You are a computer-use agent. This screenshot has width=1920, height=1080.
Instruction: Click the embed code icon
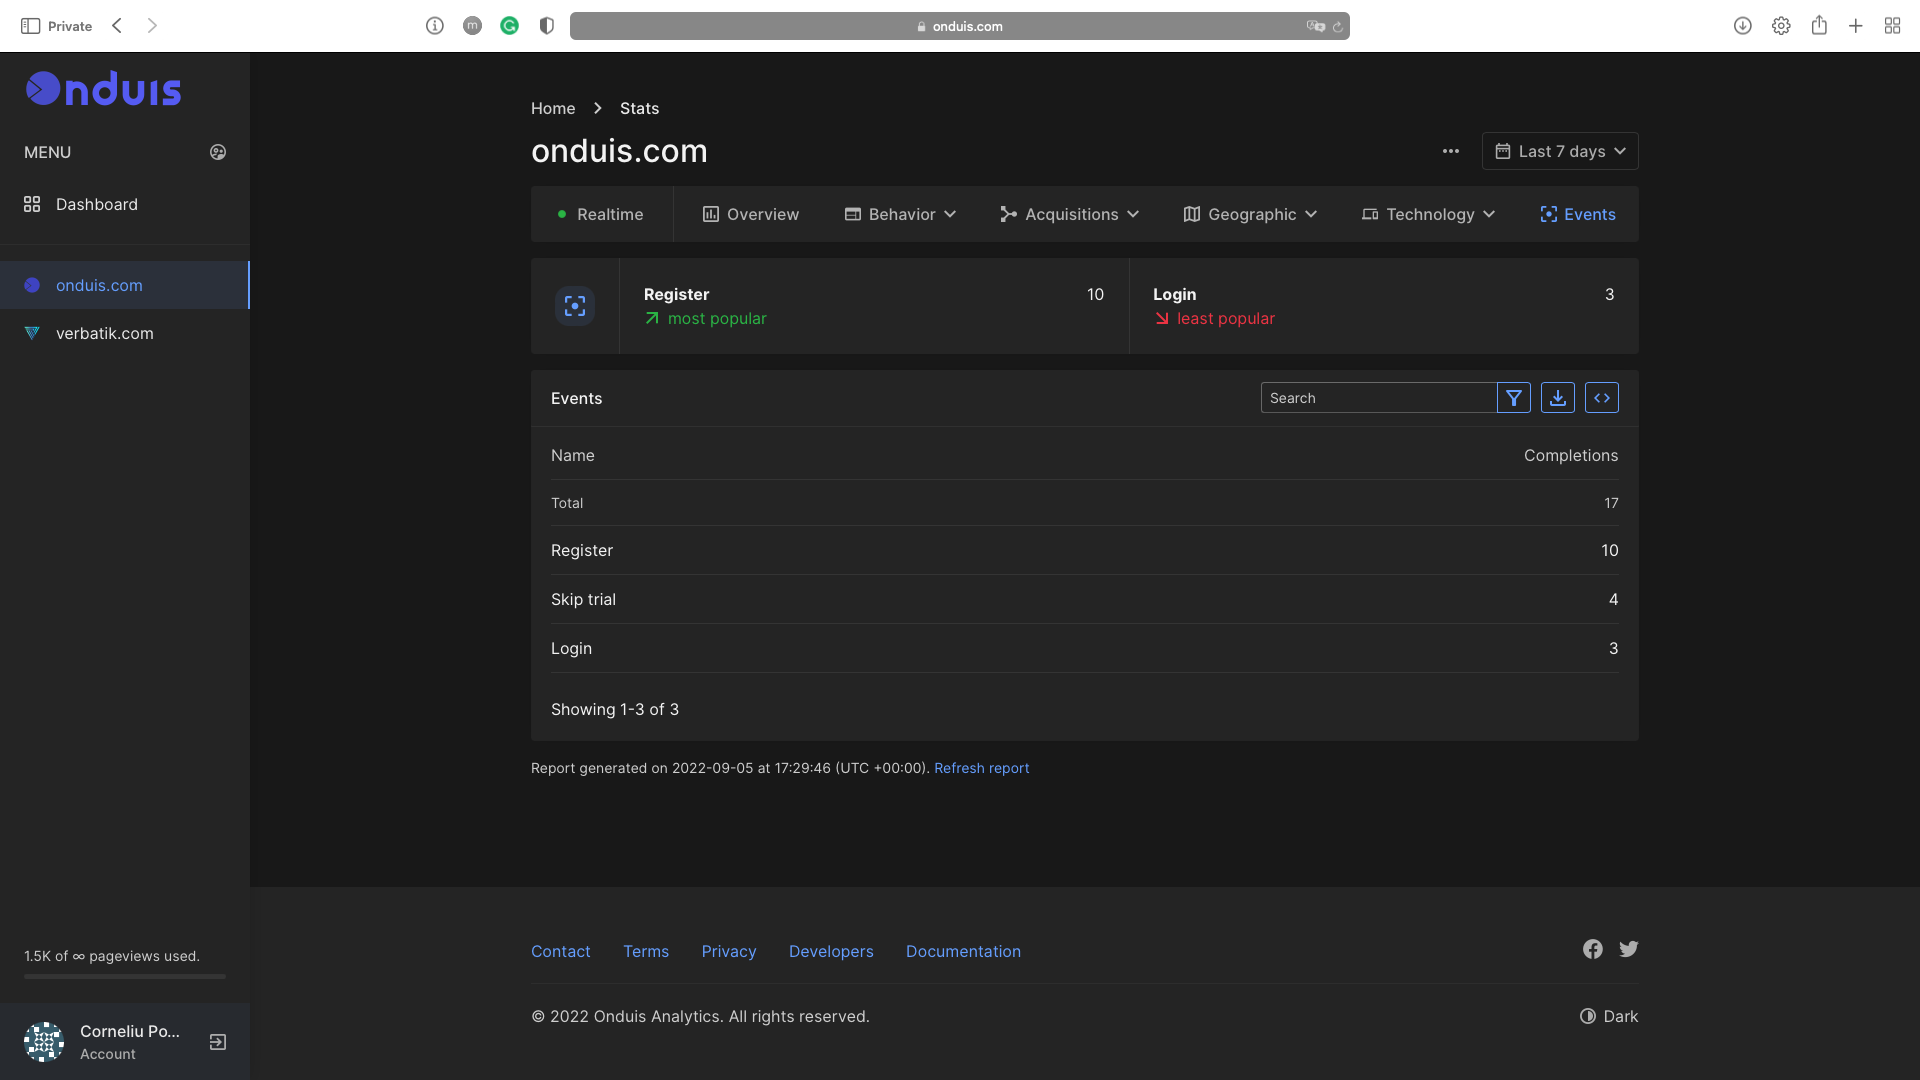pyautogui.click(x=1602, y=398)
